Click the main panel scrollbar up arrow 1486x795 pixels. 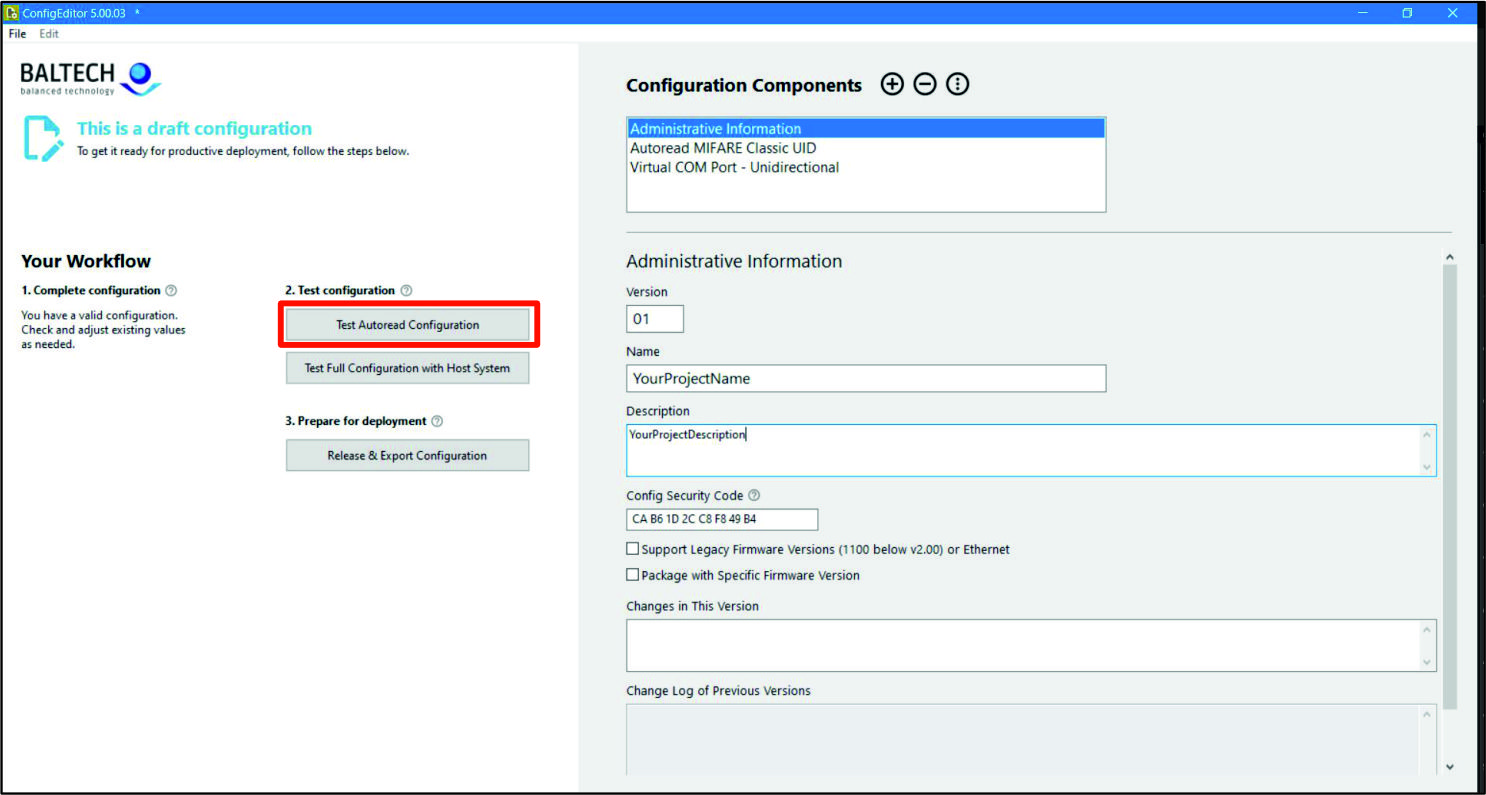[x=1450, y=257]
